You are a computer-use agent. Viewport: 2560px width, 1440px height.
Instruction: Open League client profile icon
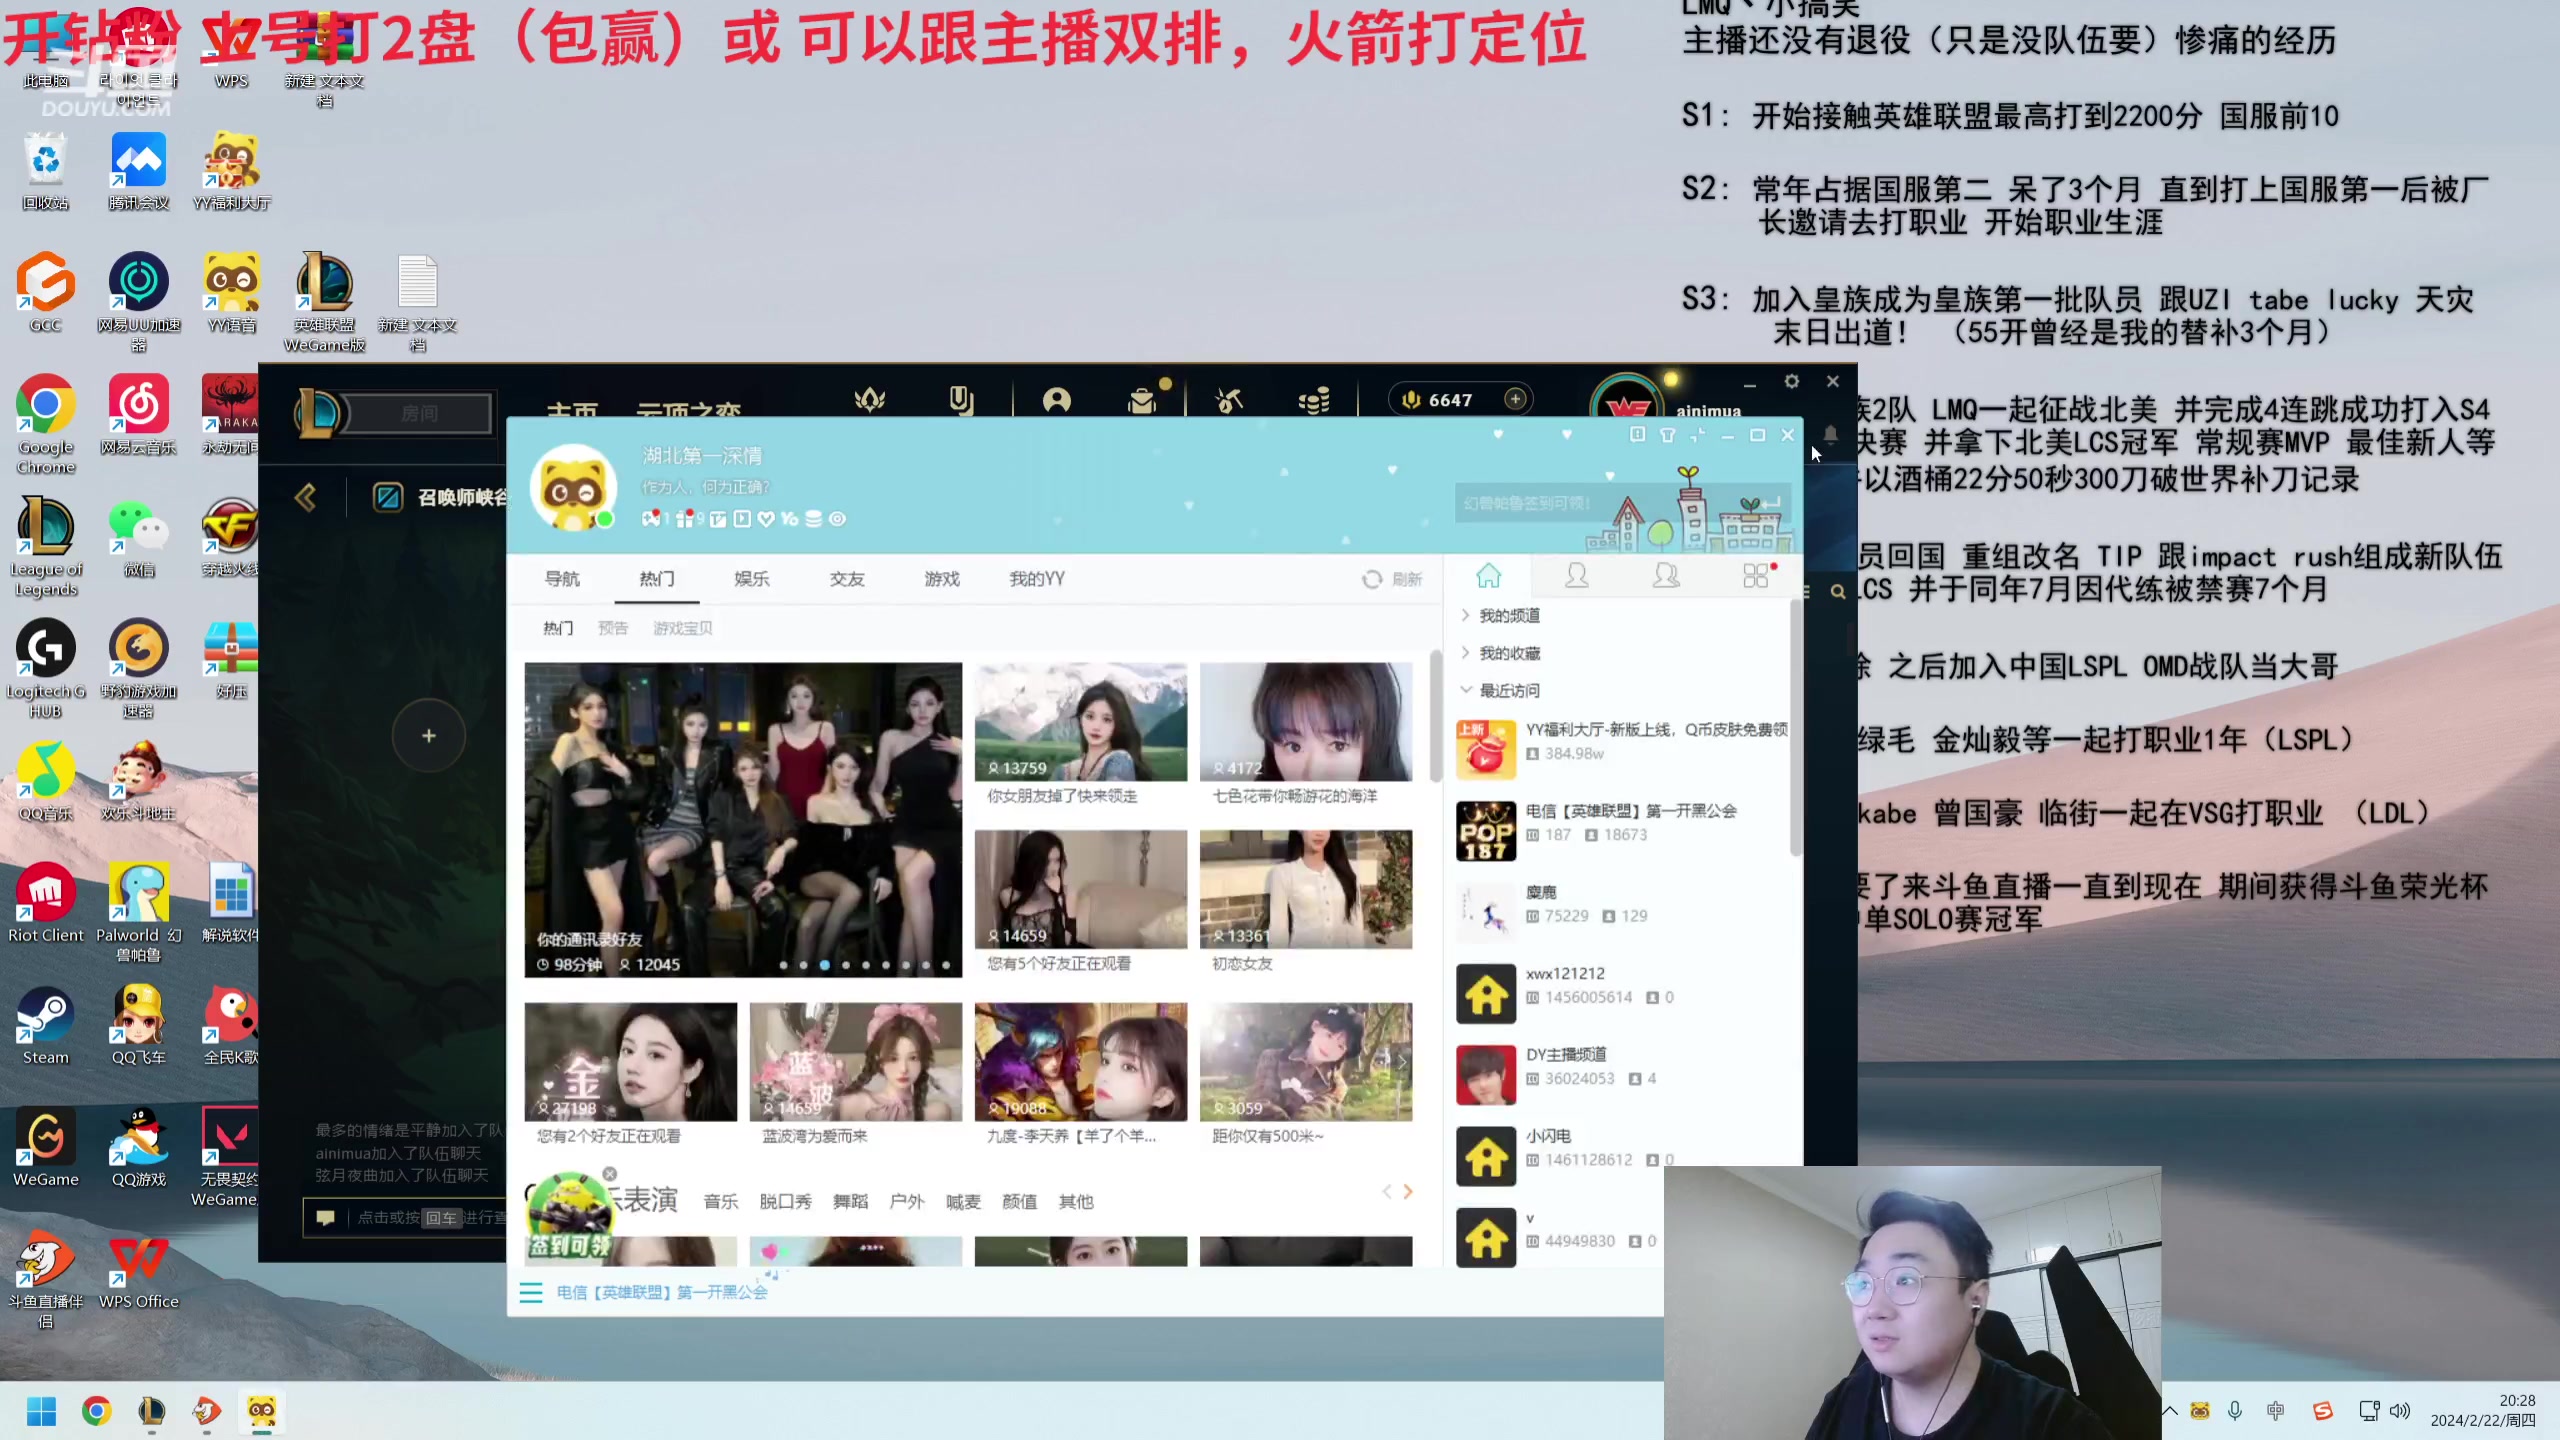tap(1057, 400)
